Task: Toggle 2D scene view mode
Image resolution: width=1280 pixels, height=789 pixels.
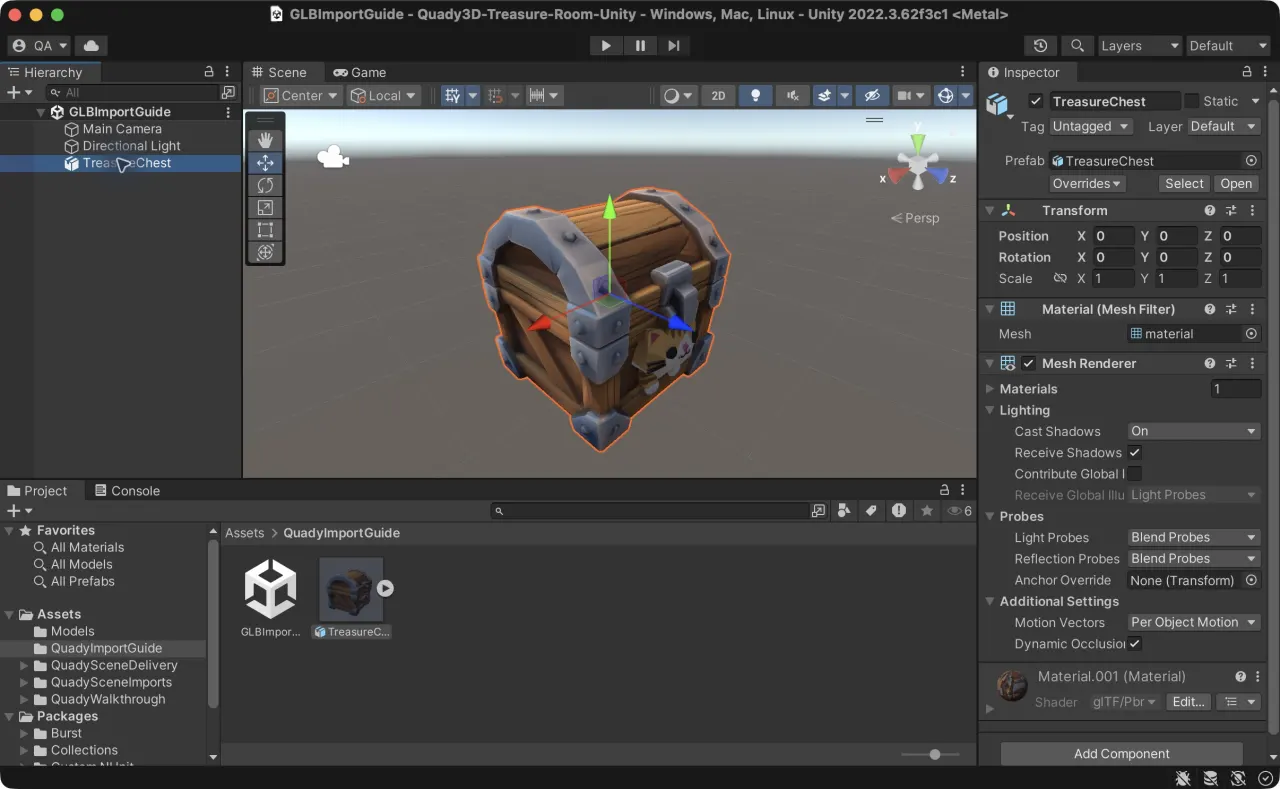Action: [718, 96]
